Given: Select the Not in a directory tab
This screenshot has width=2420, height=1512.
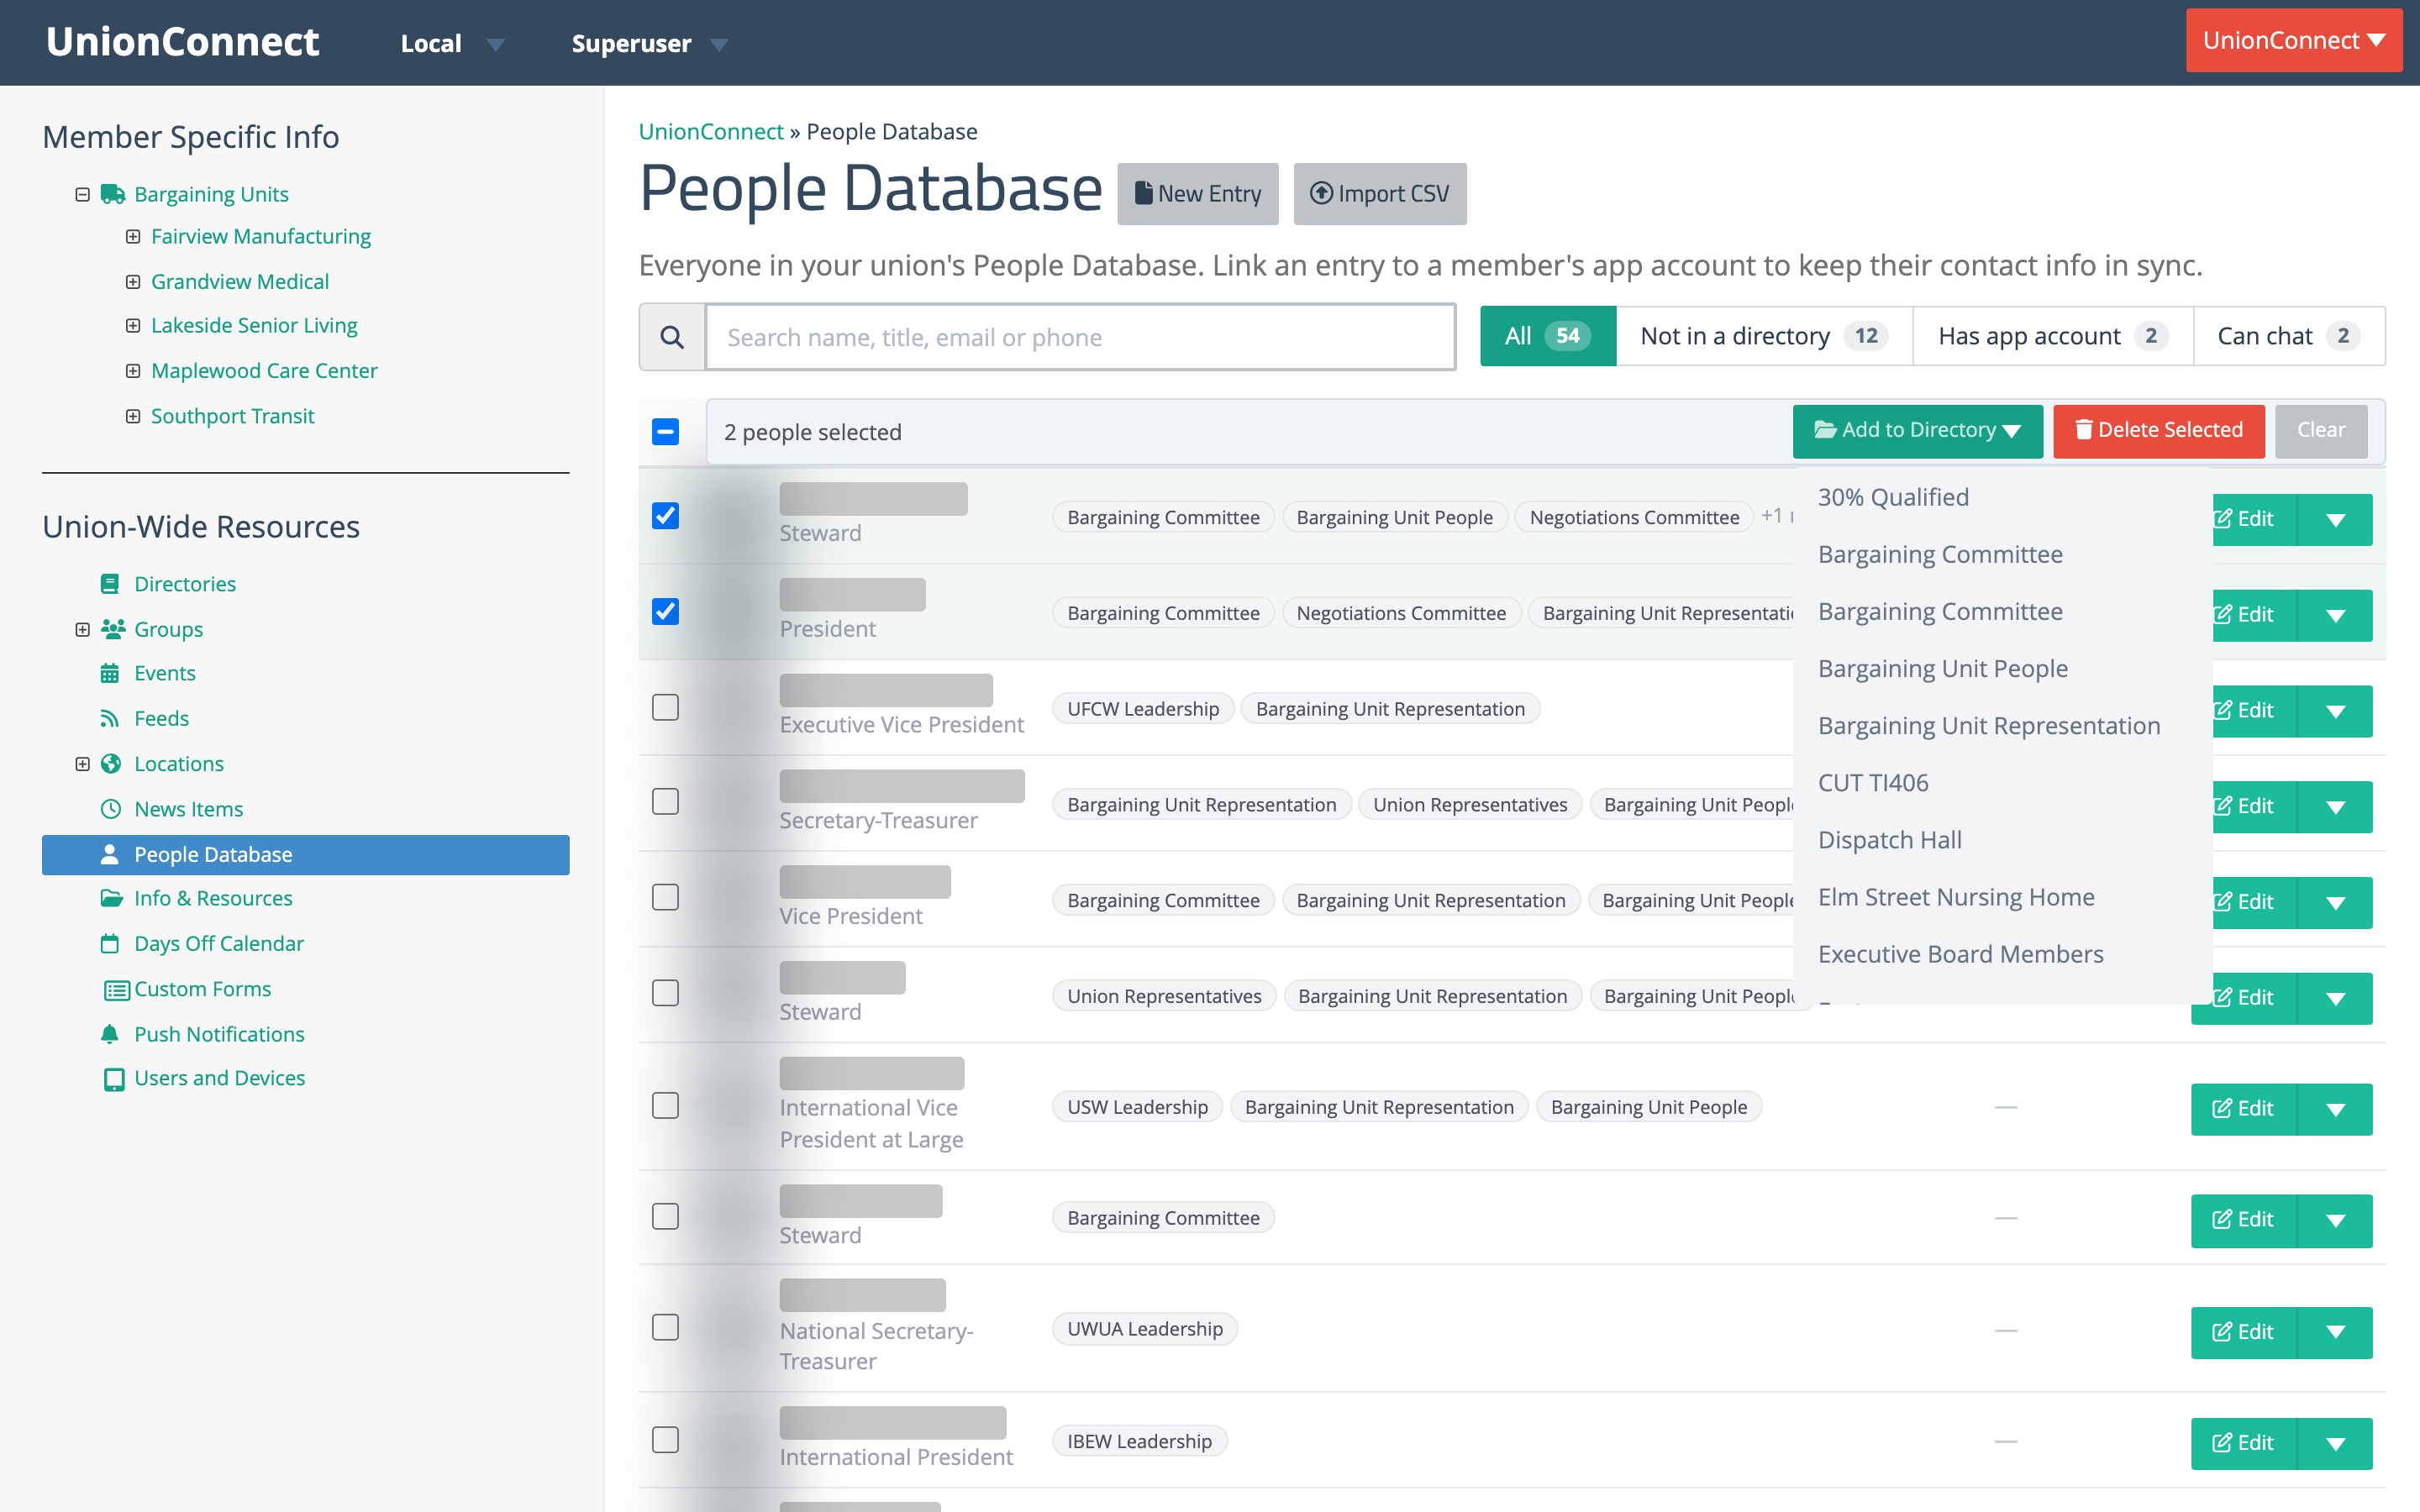Looking at the screenshot, I should click(x=1764, y=336).
